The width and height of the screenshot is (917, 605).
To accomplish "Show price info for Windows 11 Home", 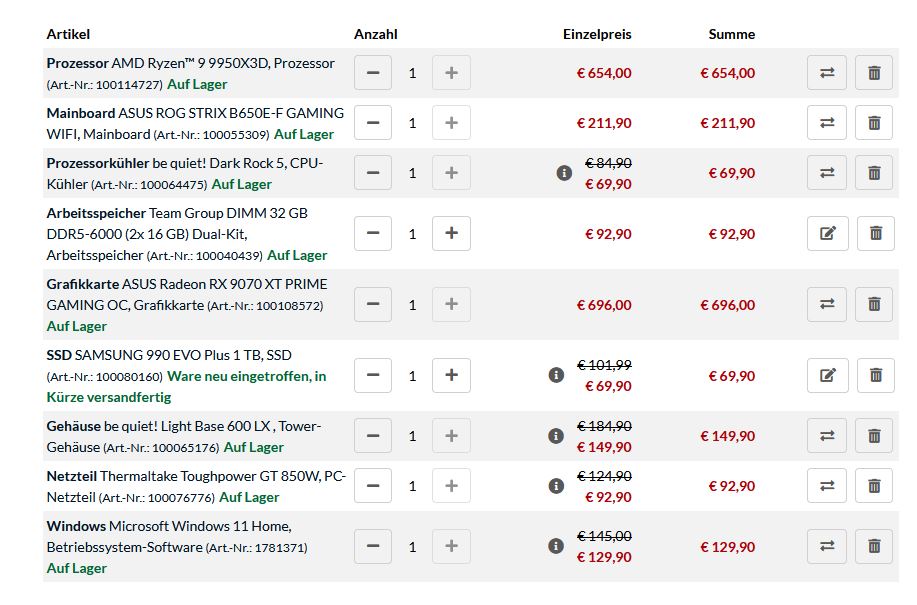I will coord(556,546).
